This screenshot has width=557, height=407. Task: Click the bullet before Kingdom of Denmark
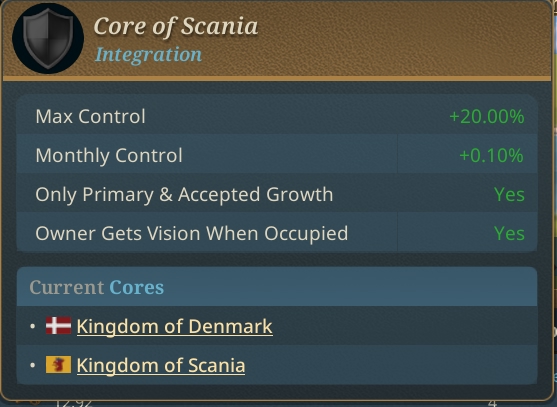(x=33, y=326)
